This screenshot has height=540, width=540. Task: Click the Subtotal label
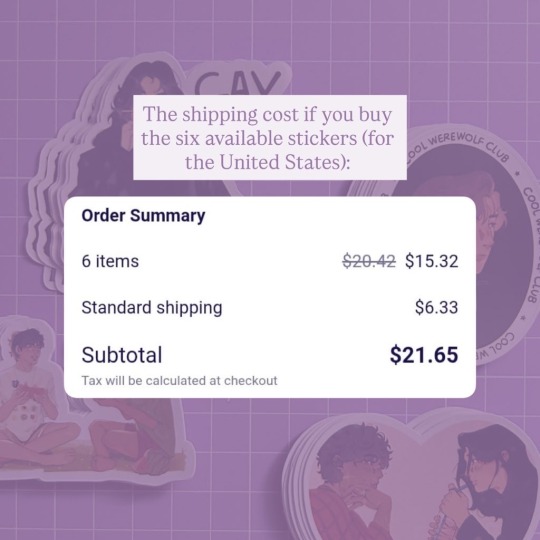pos(122,355)
